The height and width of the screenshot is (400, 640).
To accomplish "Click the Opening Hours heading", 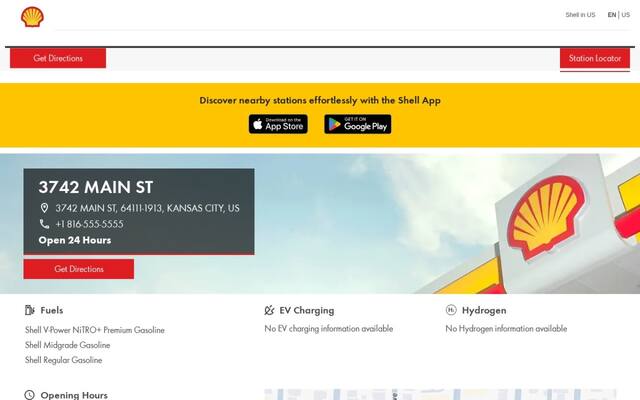I will coord(74,395).
